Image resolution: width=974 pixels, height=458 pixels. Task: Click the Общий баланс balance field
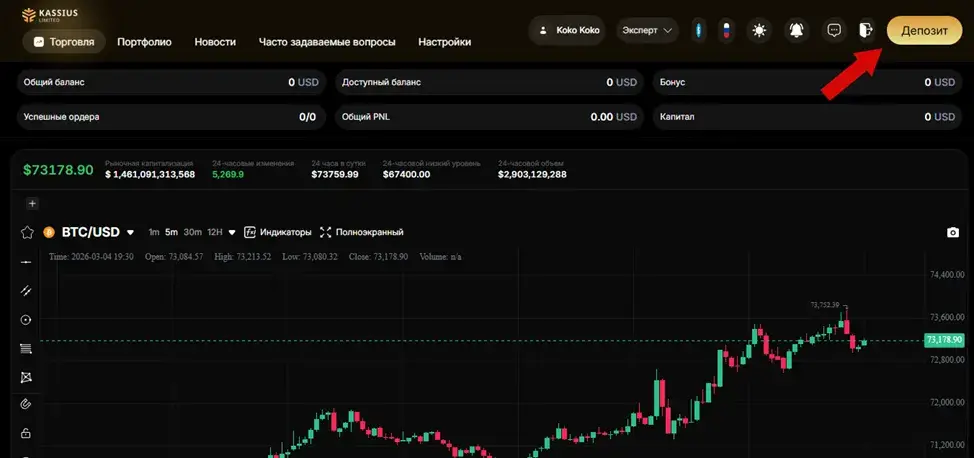click(171, 82)
